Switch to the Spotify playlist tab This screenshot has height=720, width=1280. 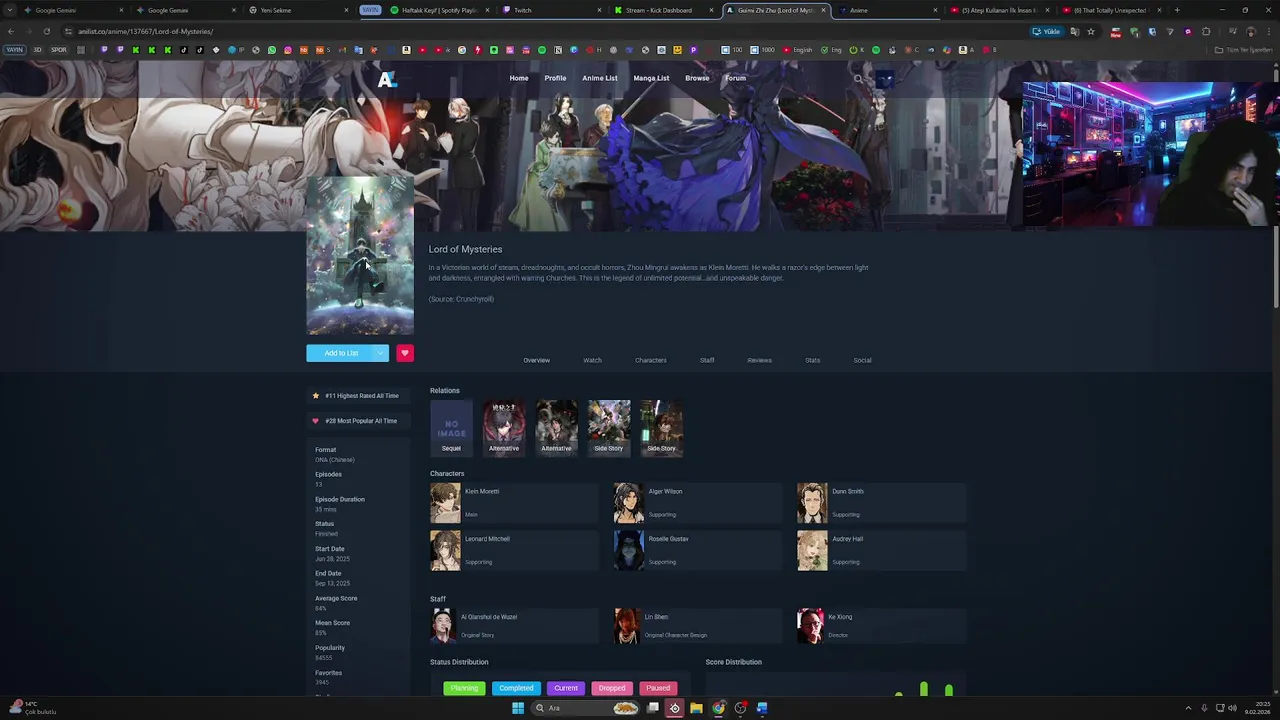click(x=438, y=10)
